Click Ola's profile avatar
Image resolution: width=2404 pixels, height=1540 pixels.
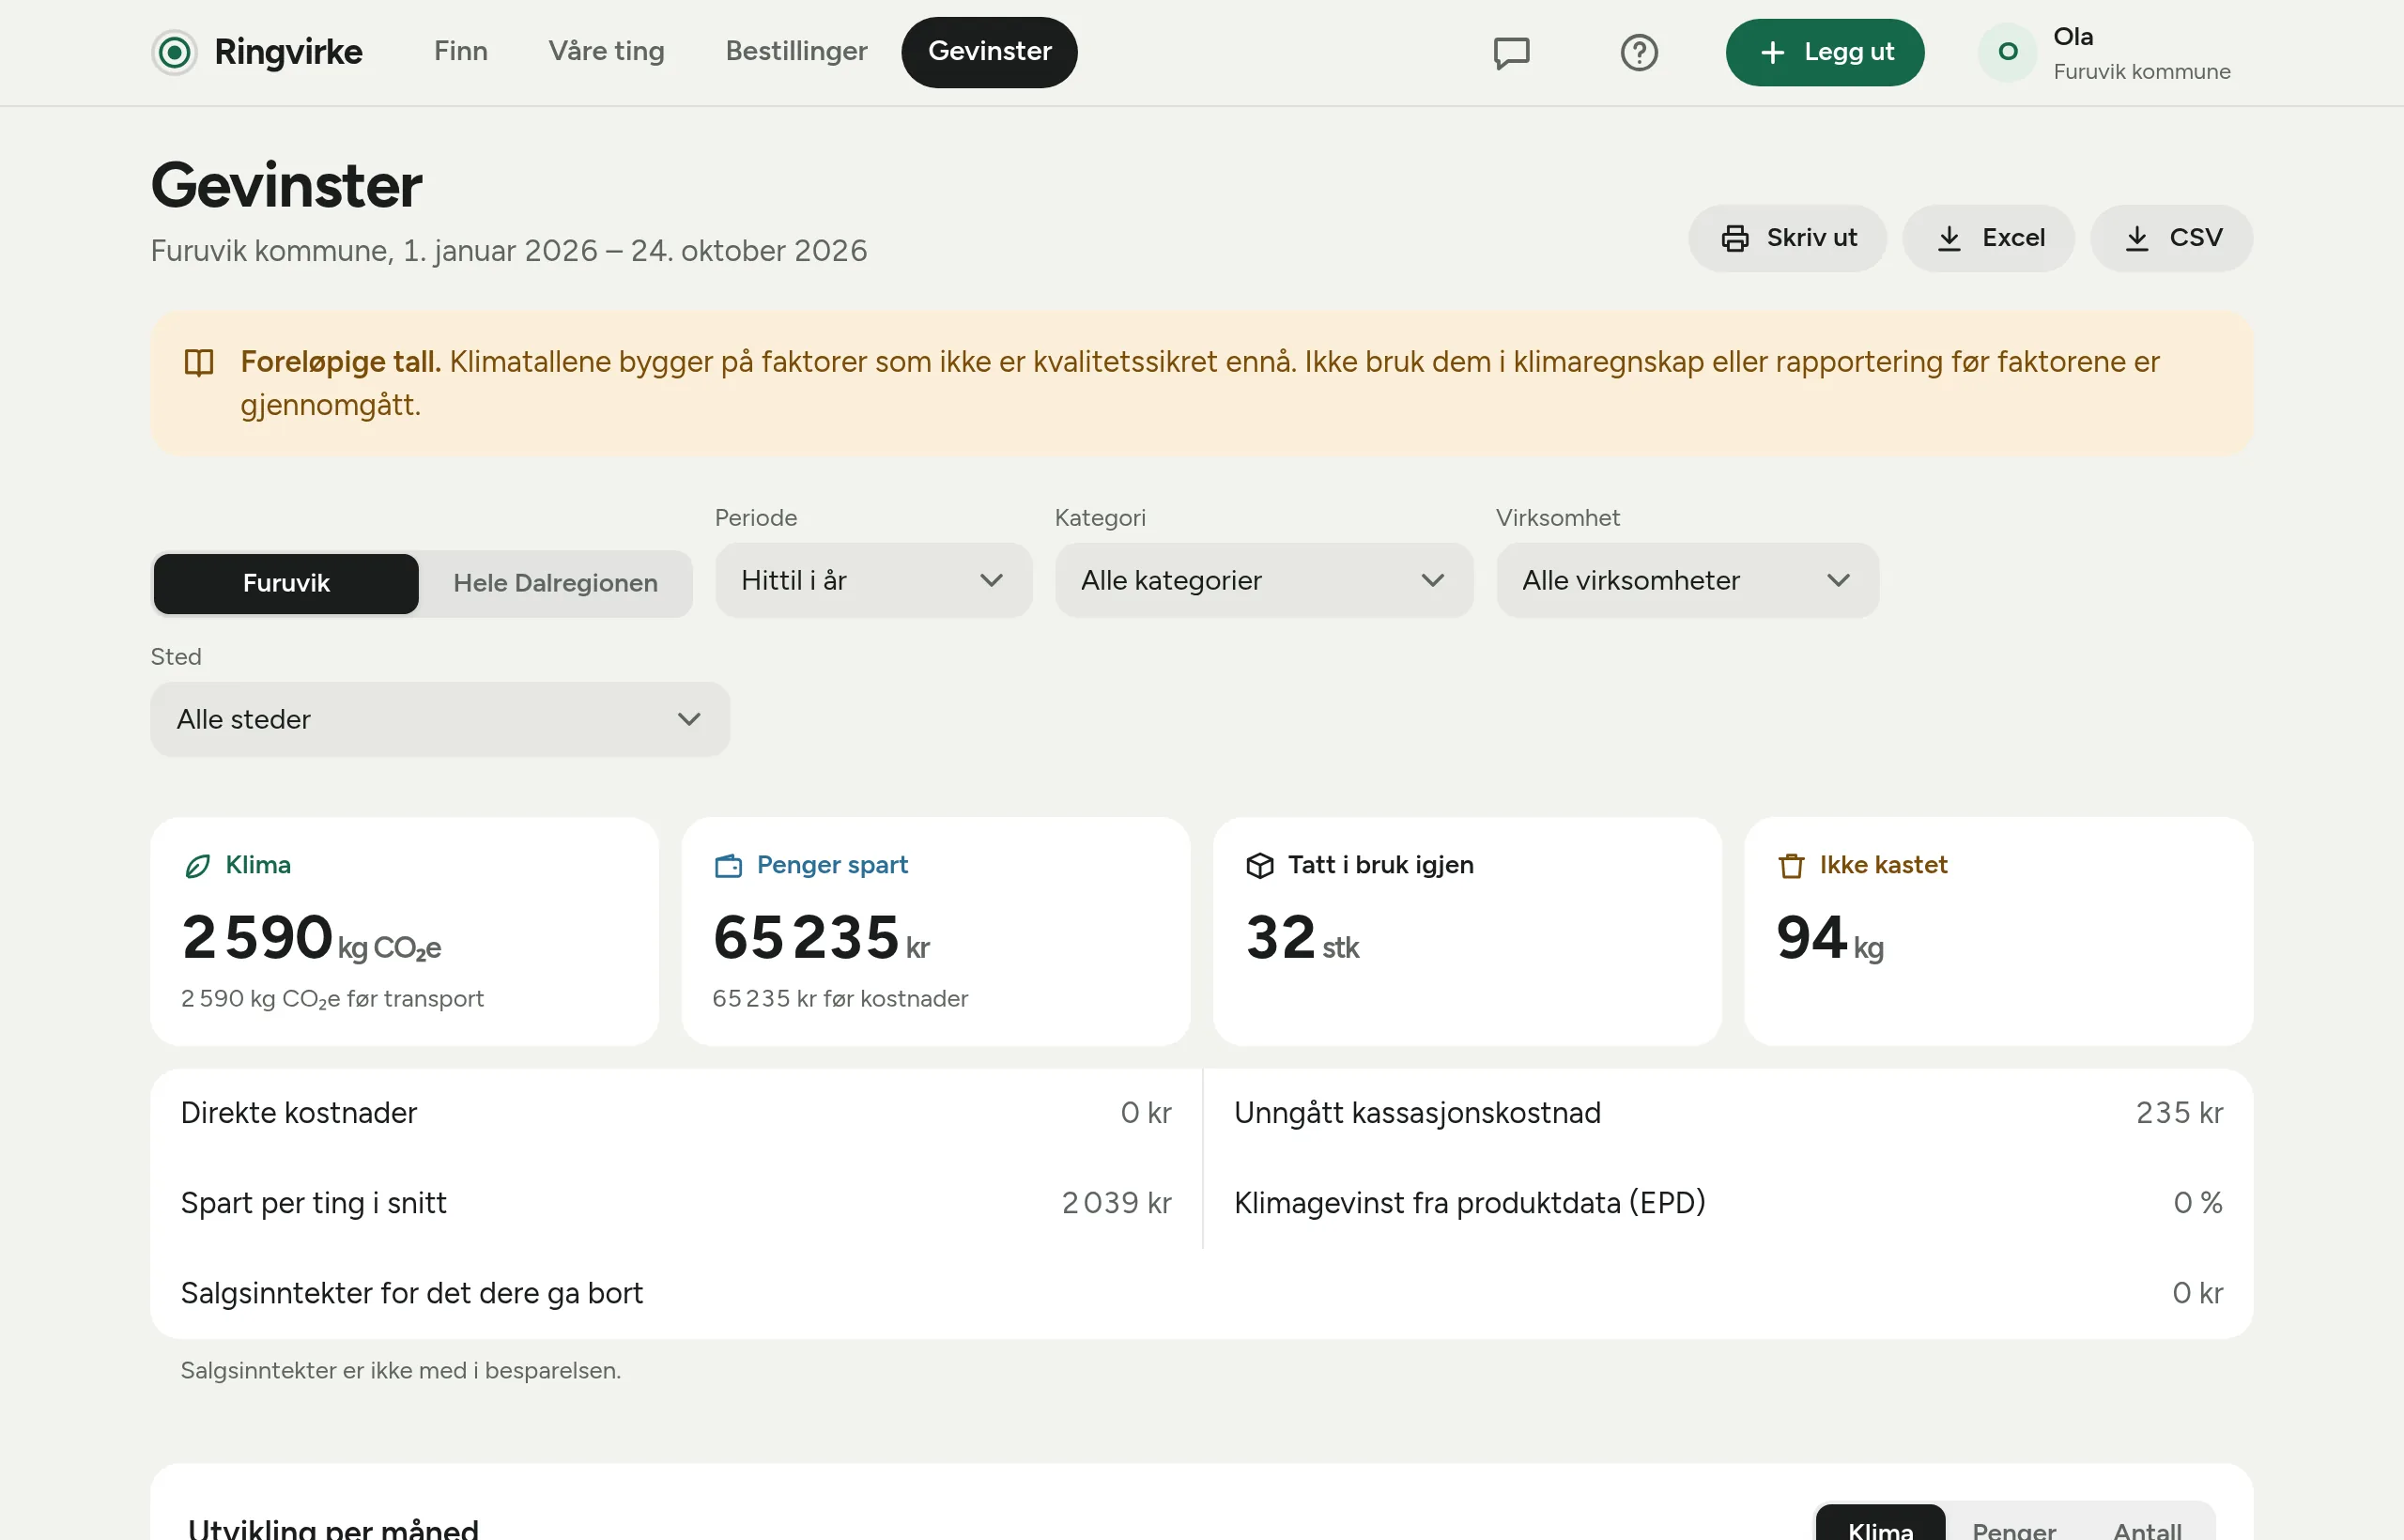tap(2007, 52)
